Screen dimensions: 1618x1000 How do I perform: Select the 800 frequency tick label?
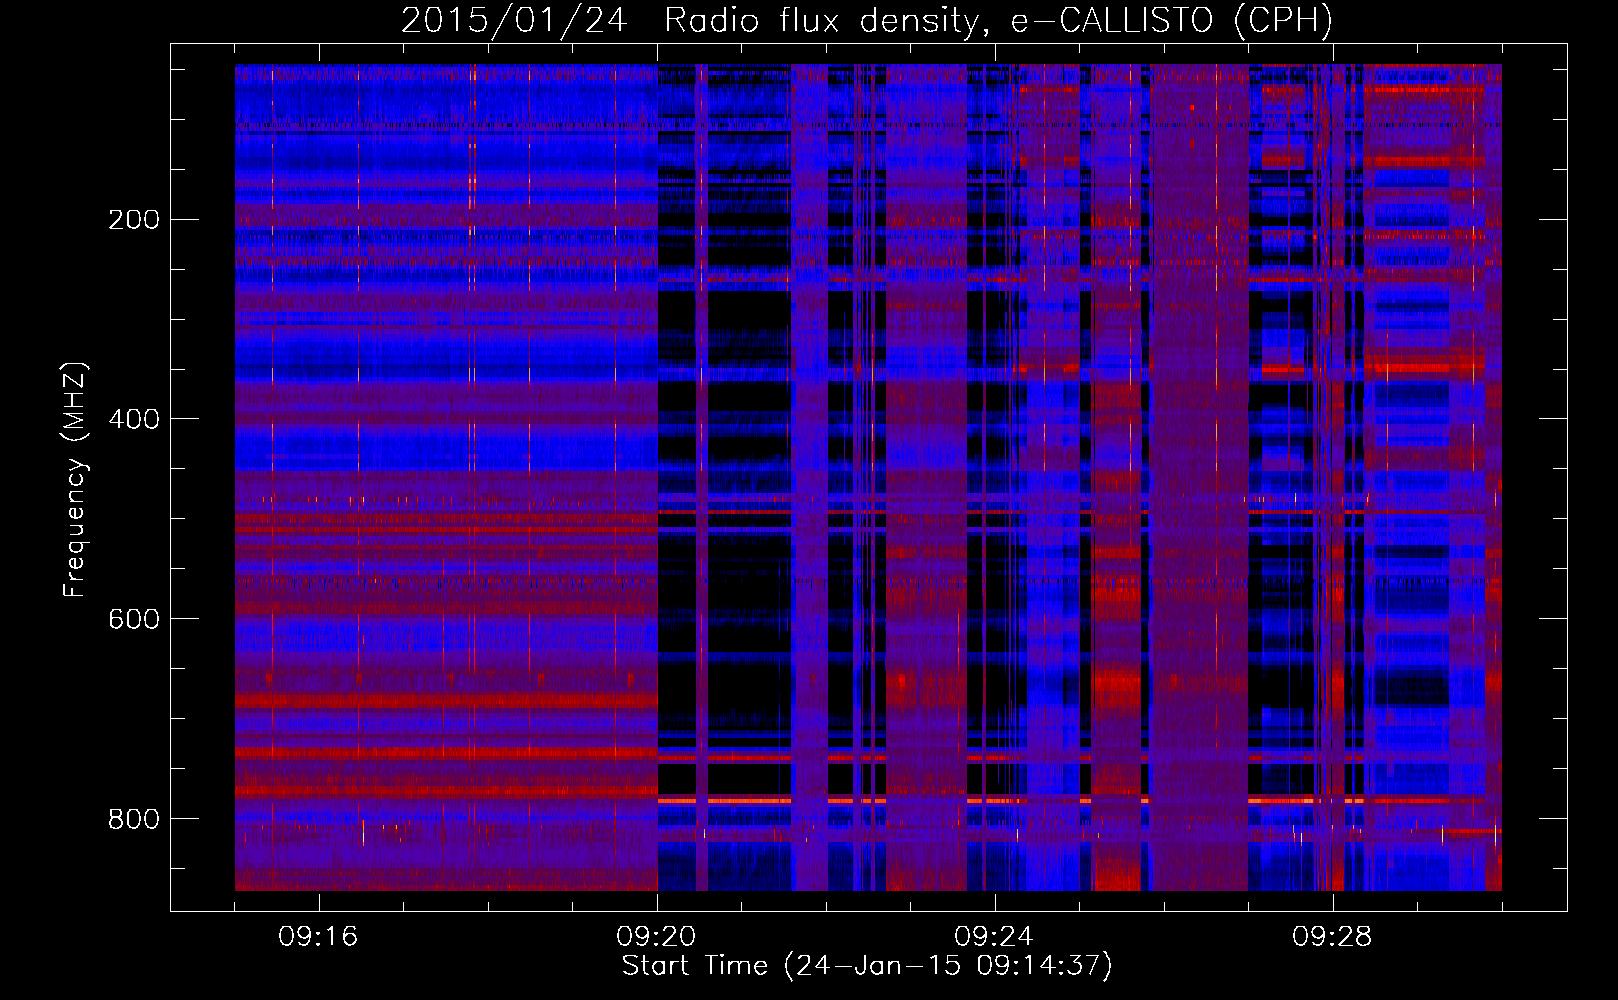pos(134,819)
